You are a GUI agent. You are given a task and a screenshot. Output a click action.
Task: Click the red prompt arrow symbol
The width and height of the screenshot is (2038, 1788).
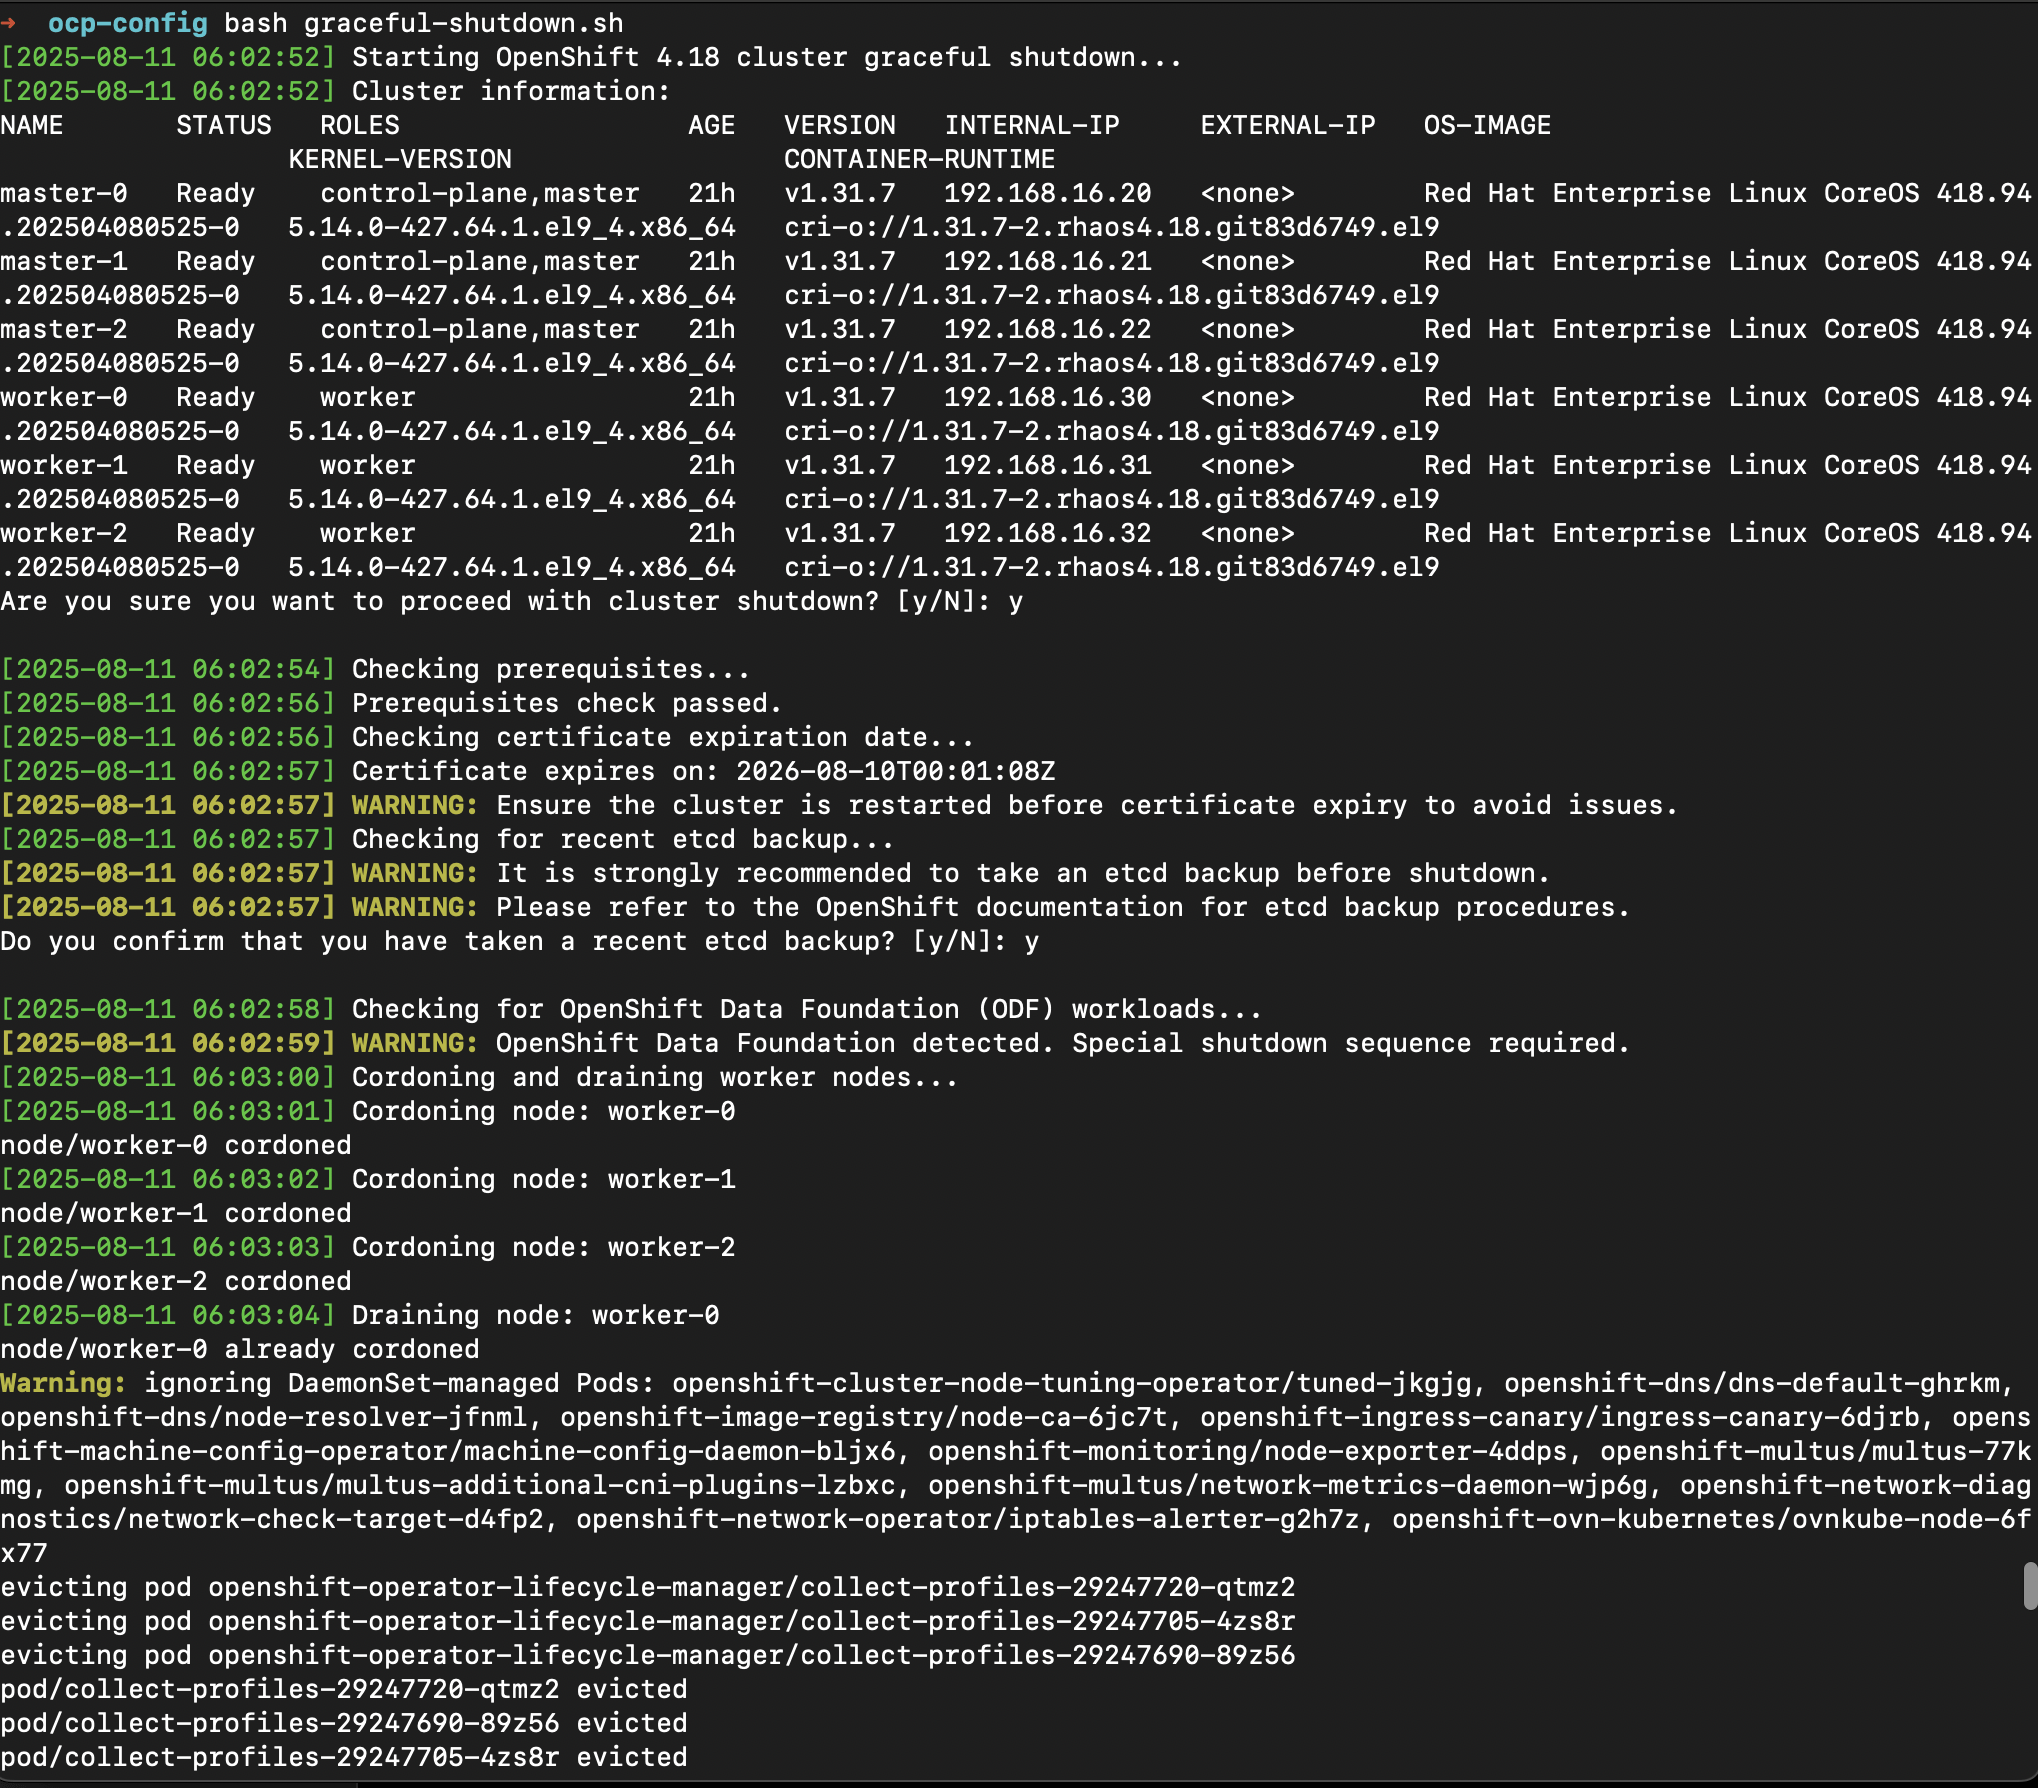(8, 23)
